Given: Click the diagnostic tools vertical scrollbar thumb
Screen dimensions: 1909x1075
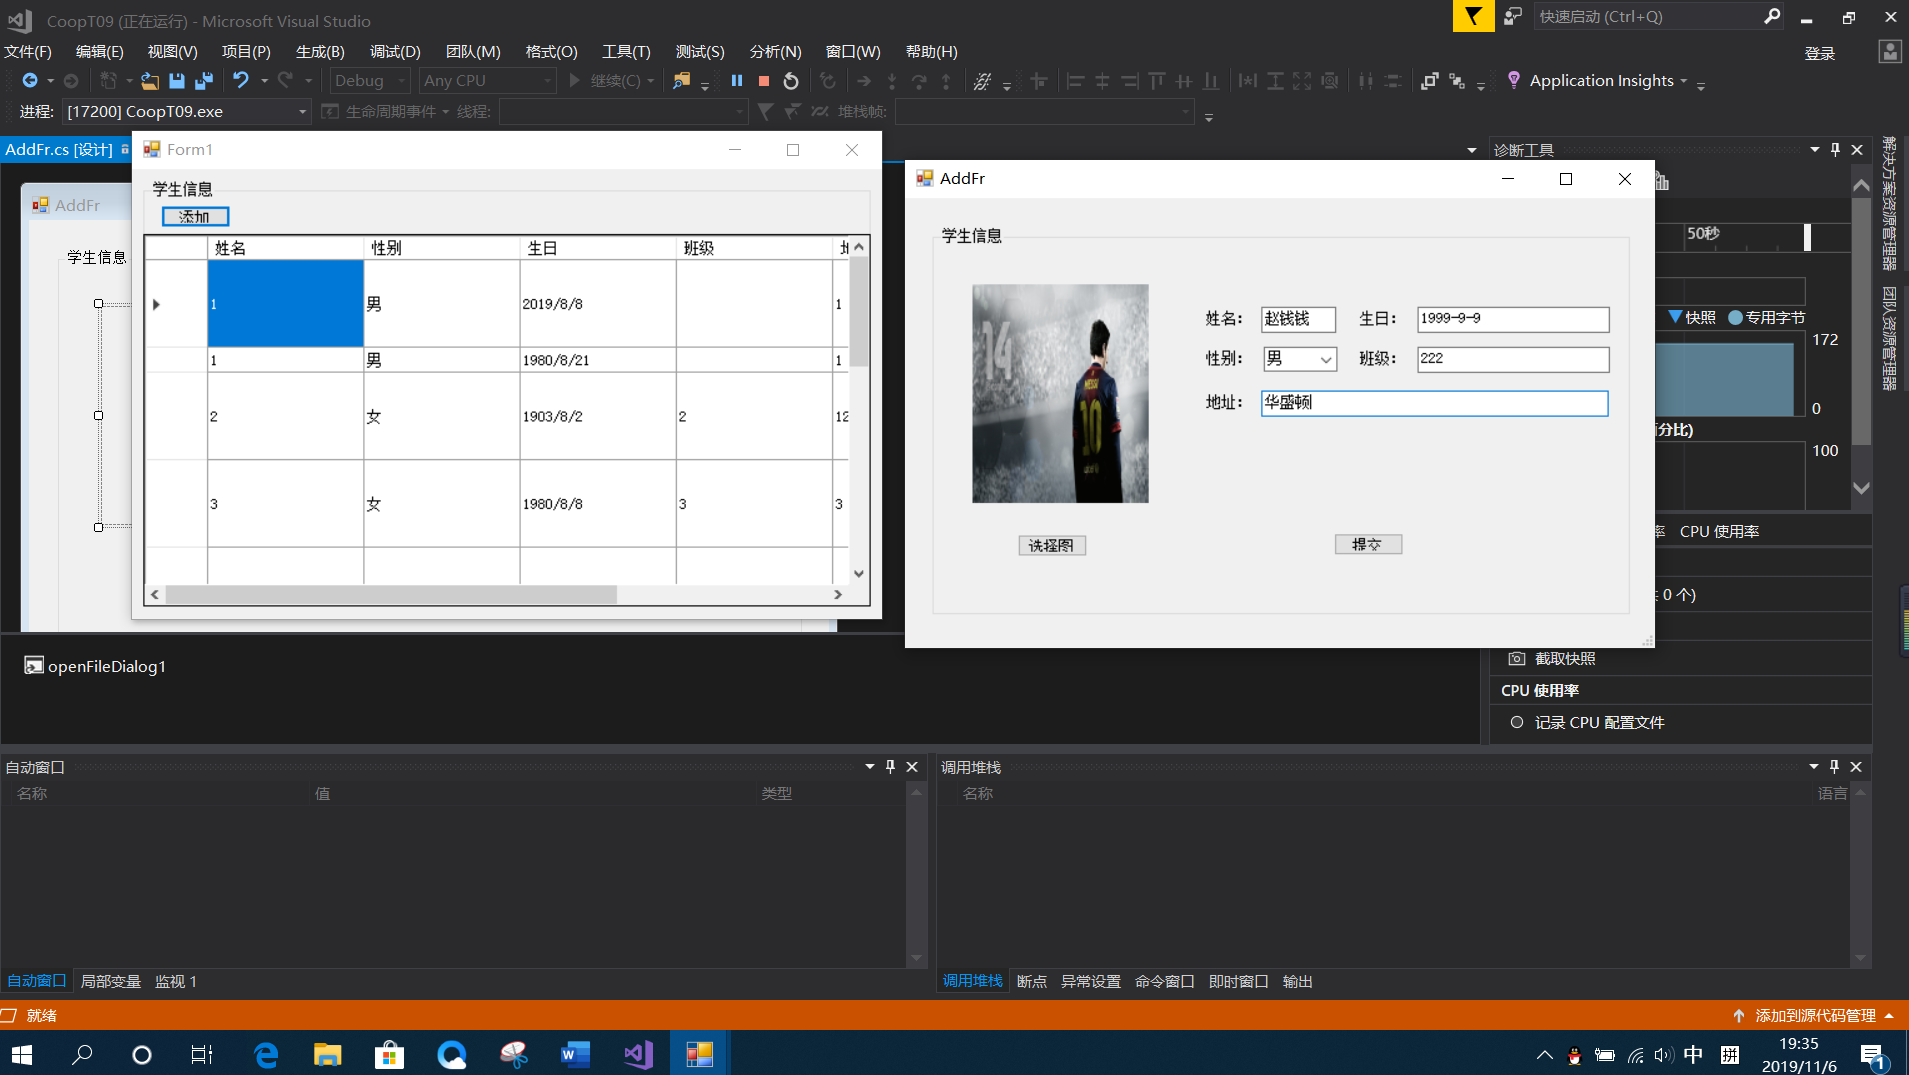Looking at the screenshot, I should pos(1860,320).
